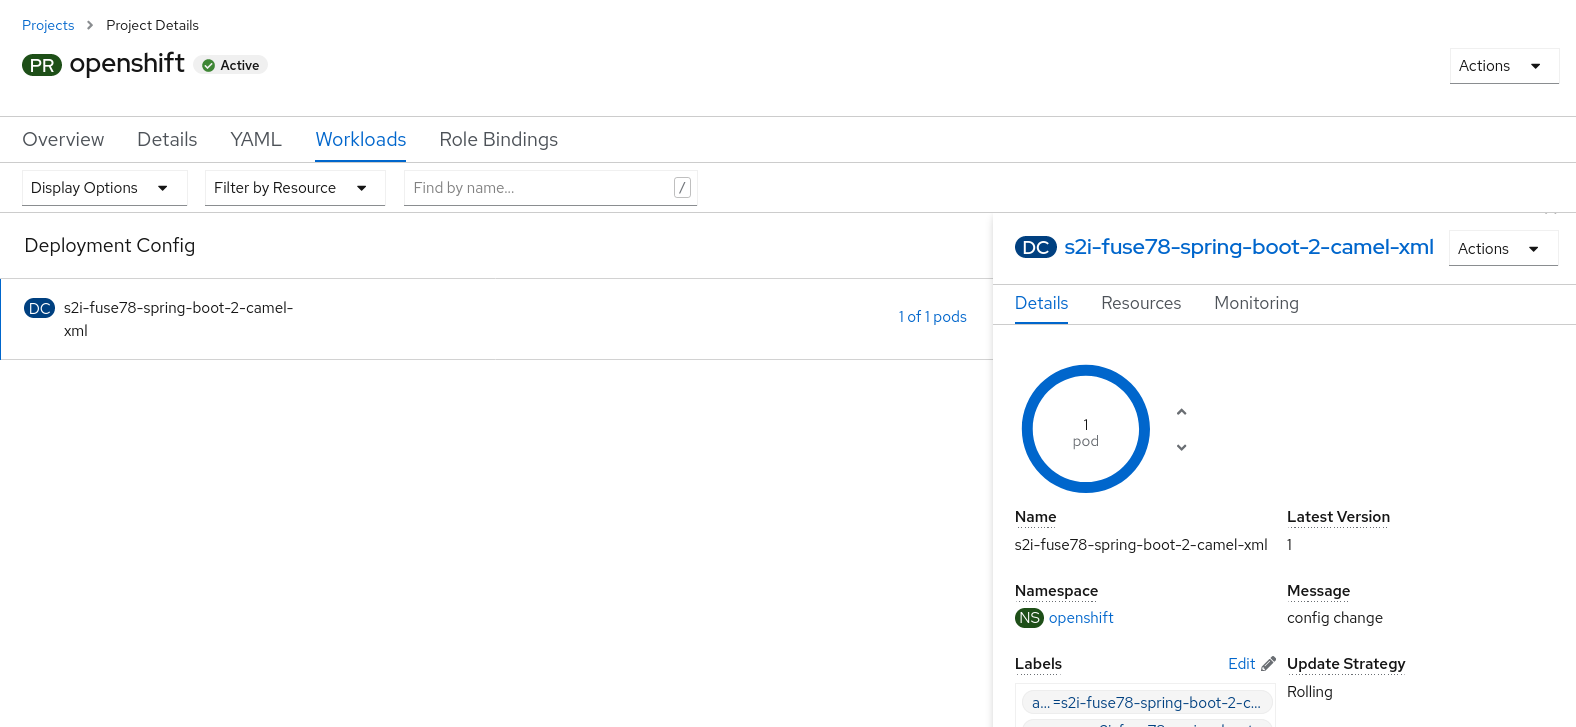Select the s2i-fuse78-spring-boot-2-camel-xml workload row
The image size is (1576, 727).
496,319
